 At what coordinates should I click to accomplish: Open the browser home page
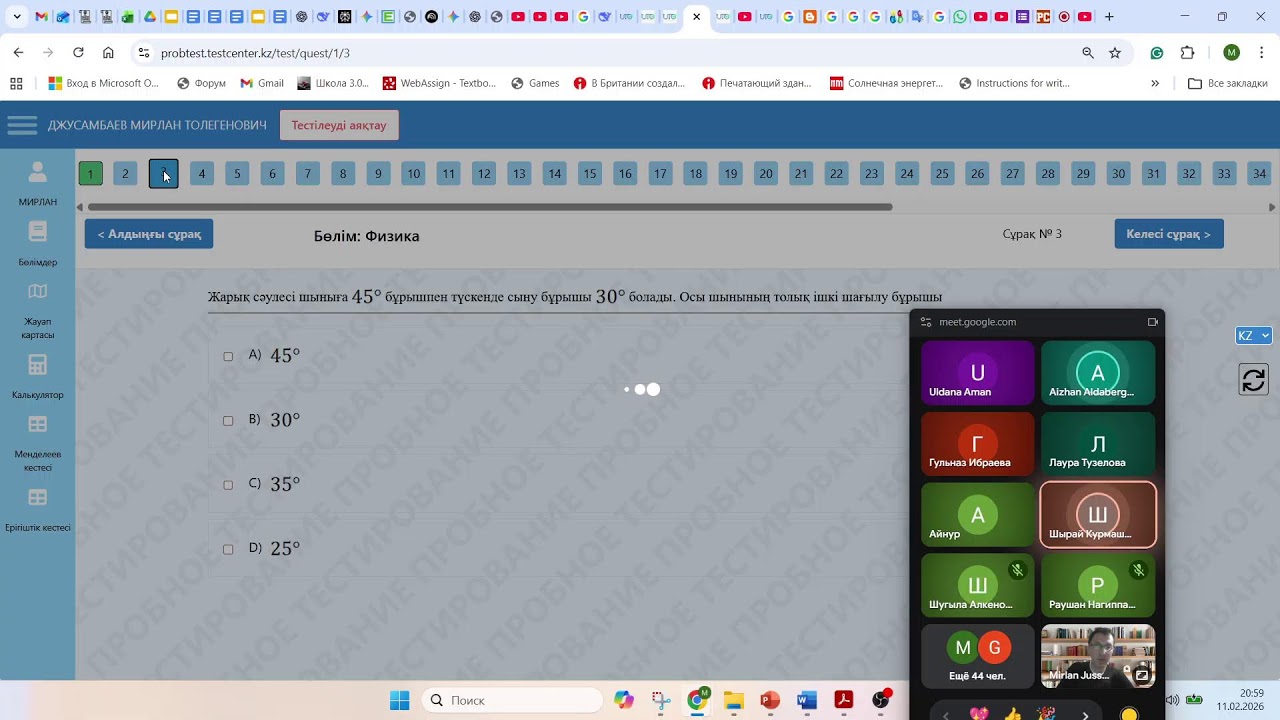(x=108, y=53)
